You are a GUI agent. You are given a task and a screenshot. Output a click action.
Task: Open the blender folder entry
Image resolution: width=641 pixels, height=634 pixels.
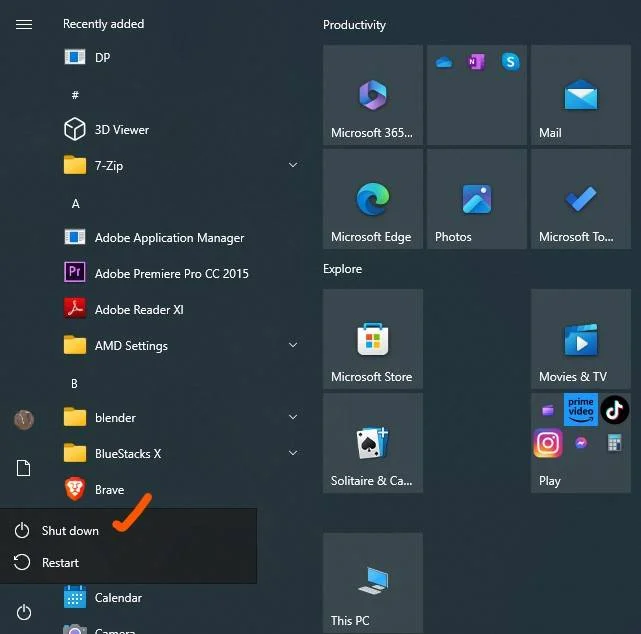coord(180,417)
